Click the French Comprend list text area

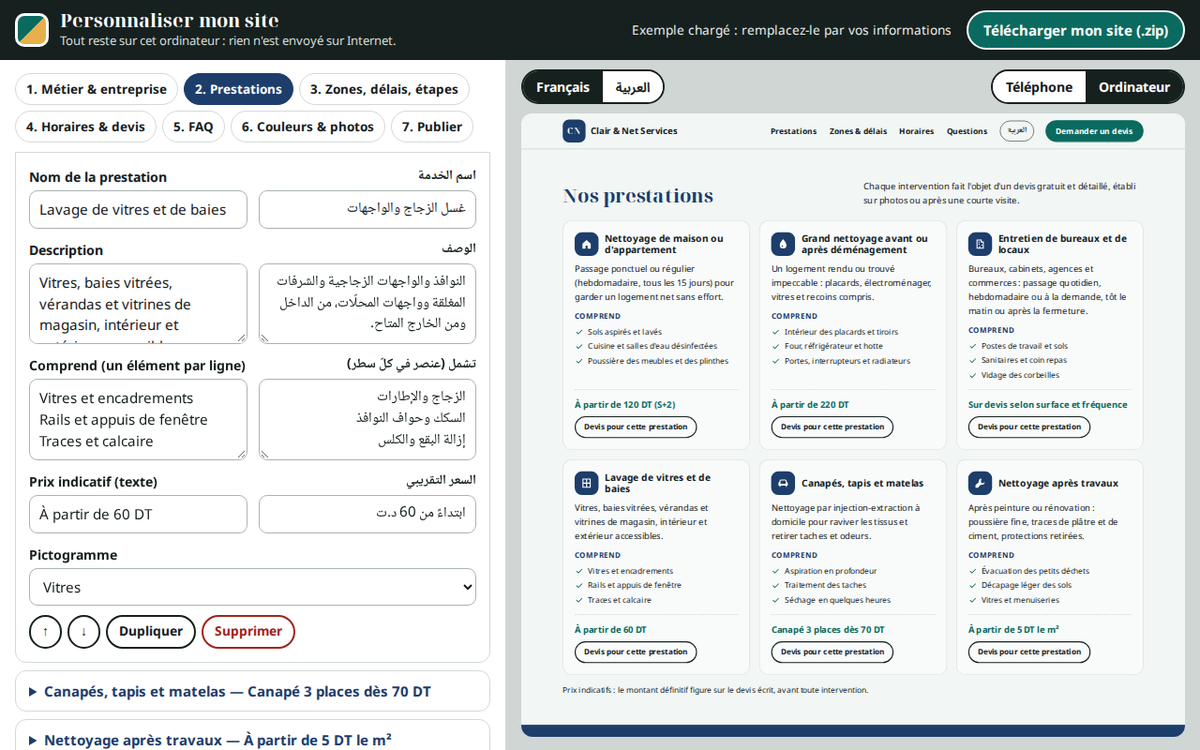point(138,419)
